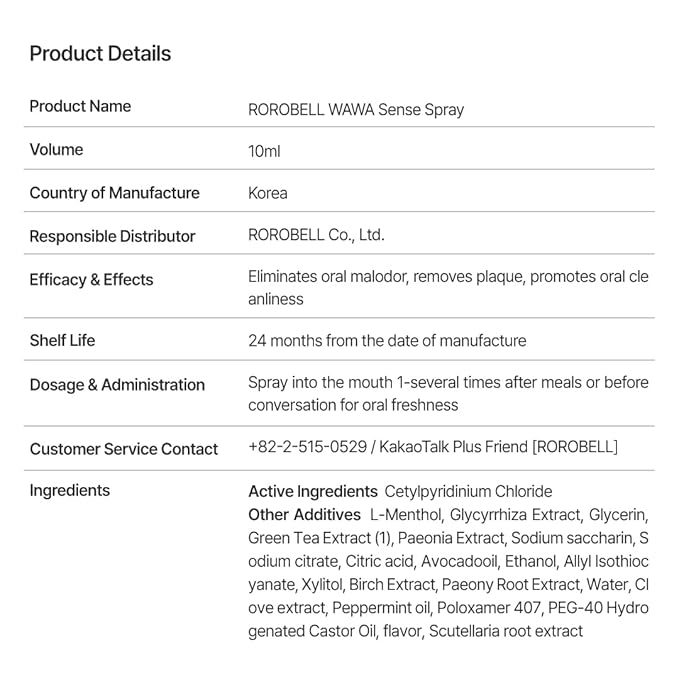Select the Korea value
The image size is (679, 679).
point(268,193)
